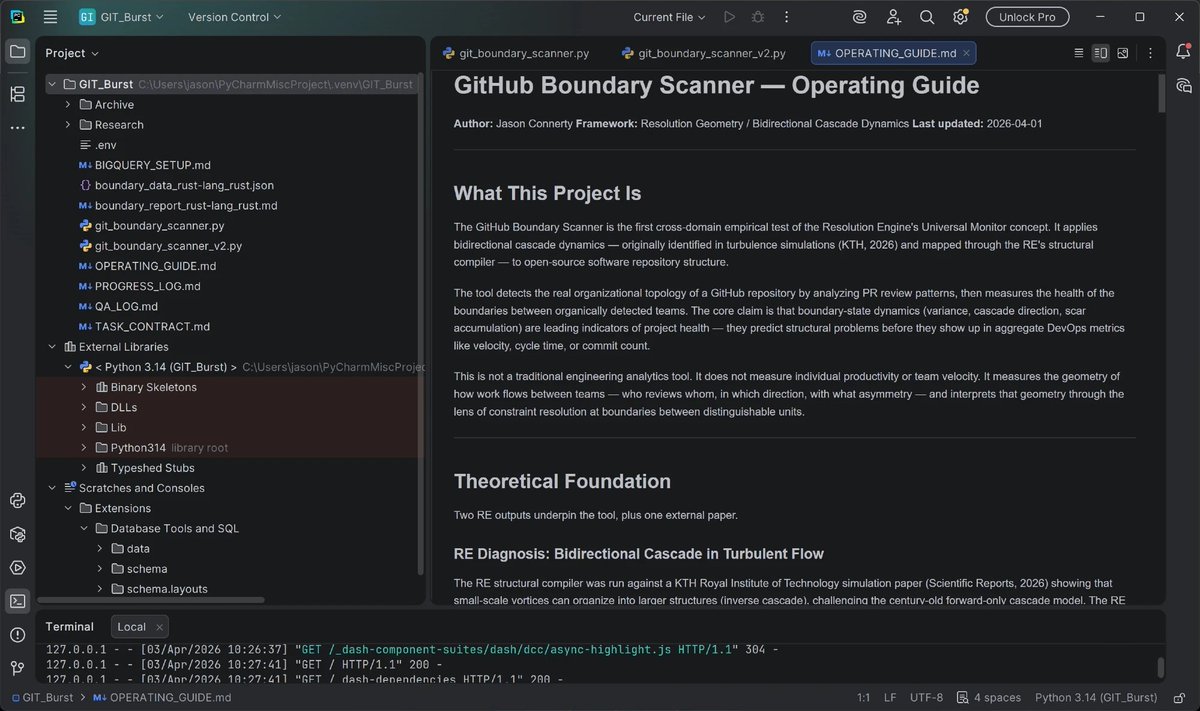Click the PyCharm logo icon
1200x711 pixels.
click(x=17, y=17)
